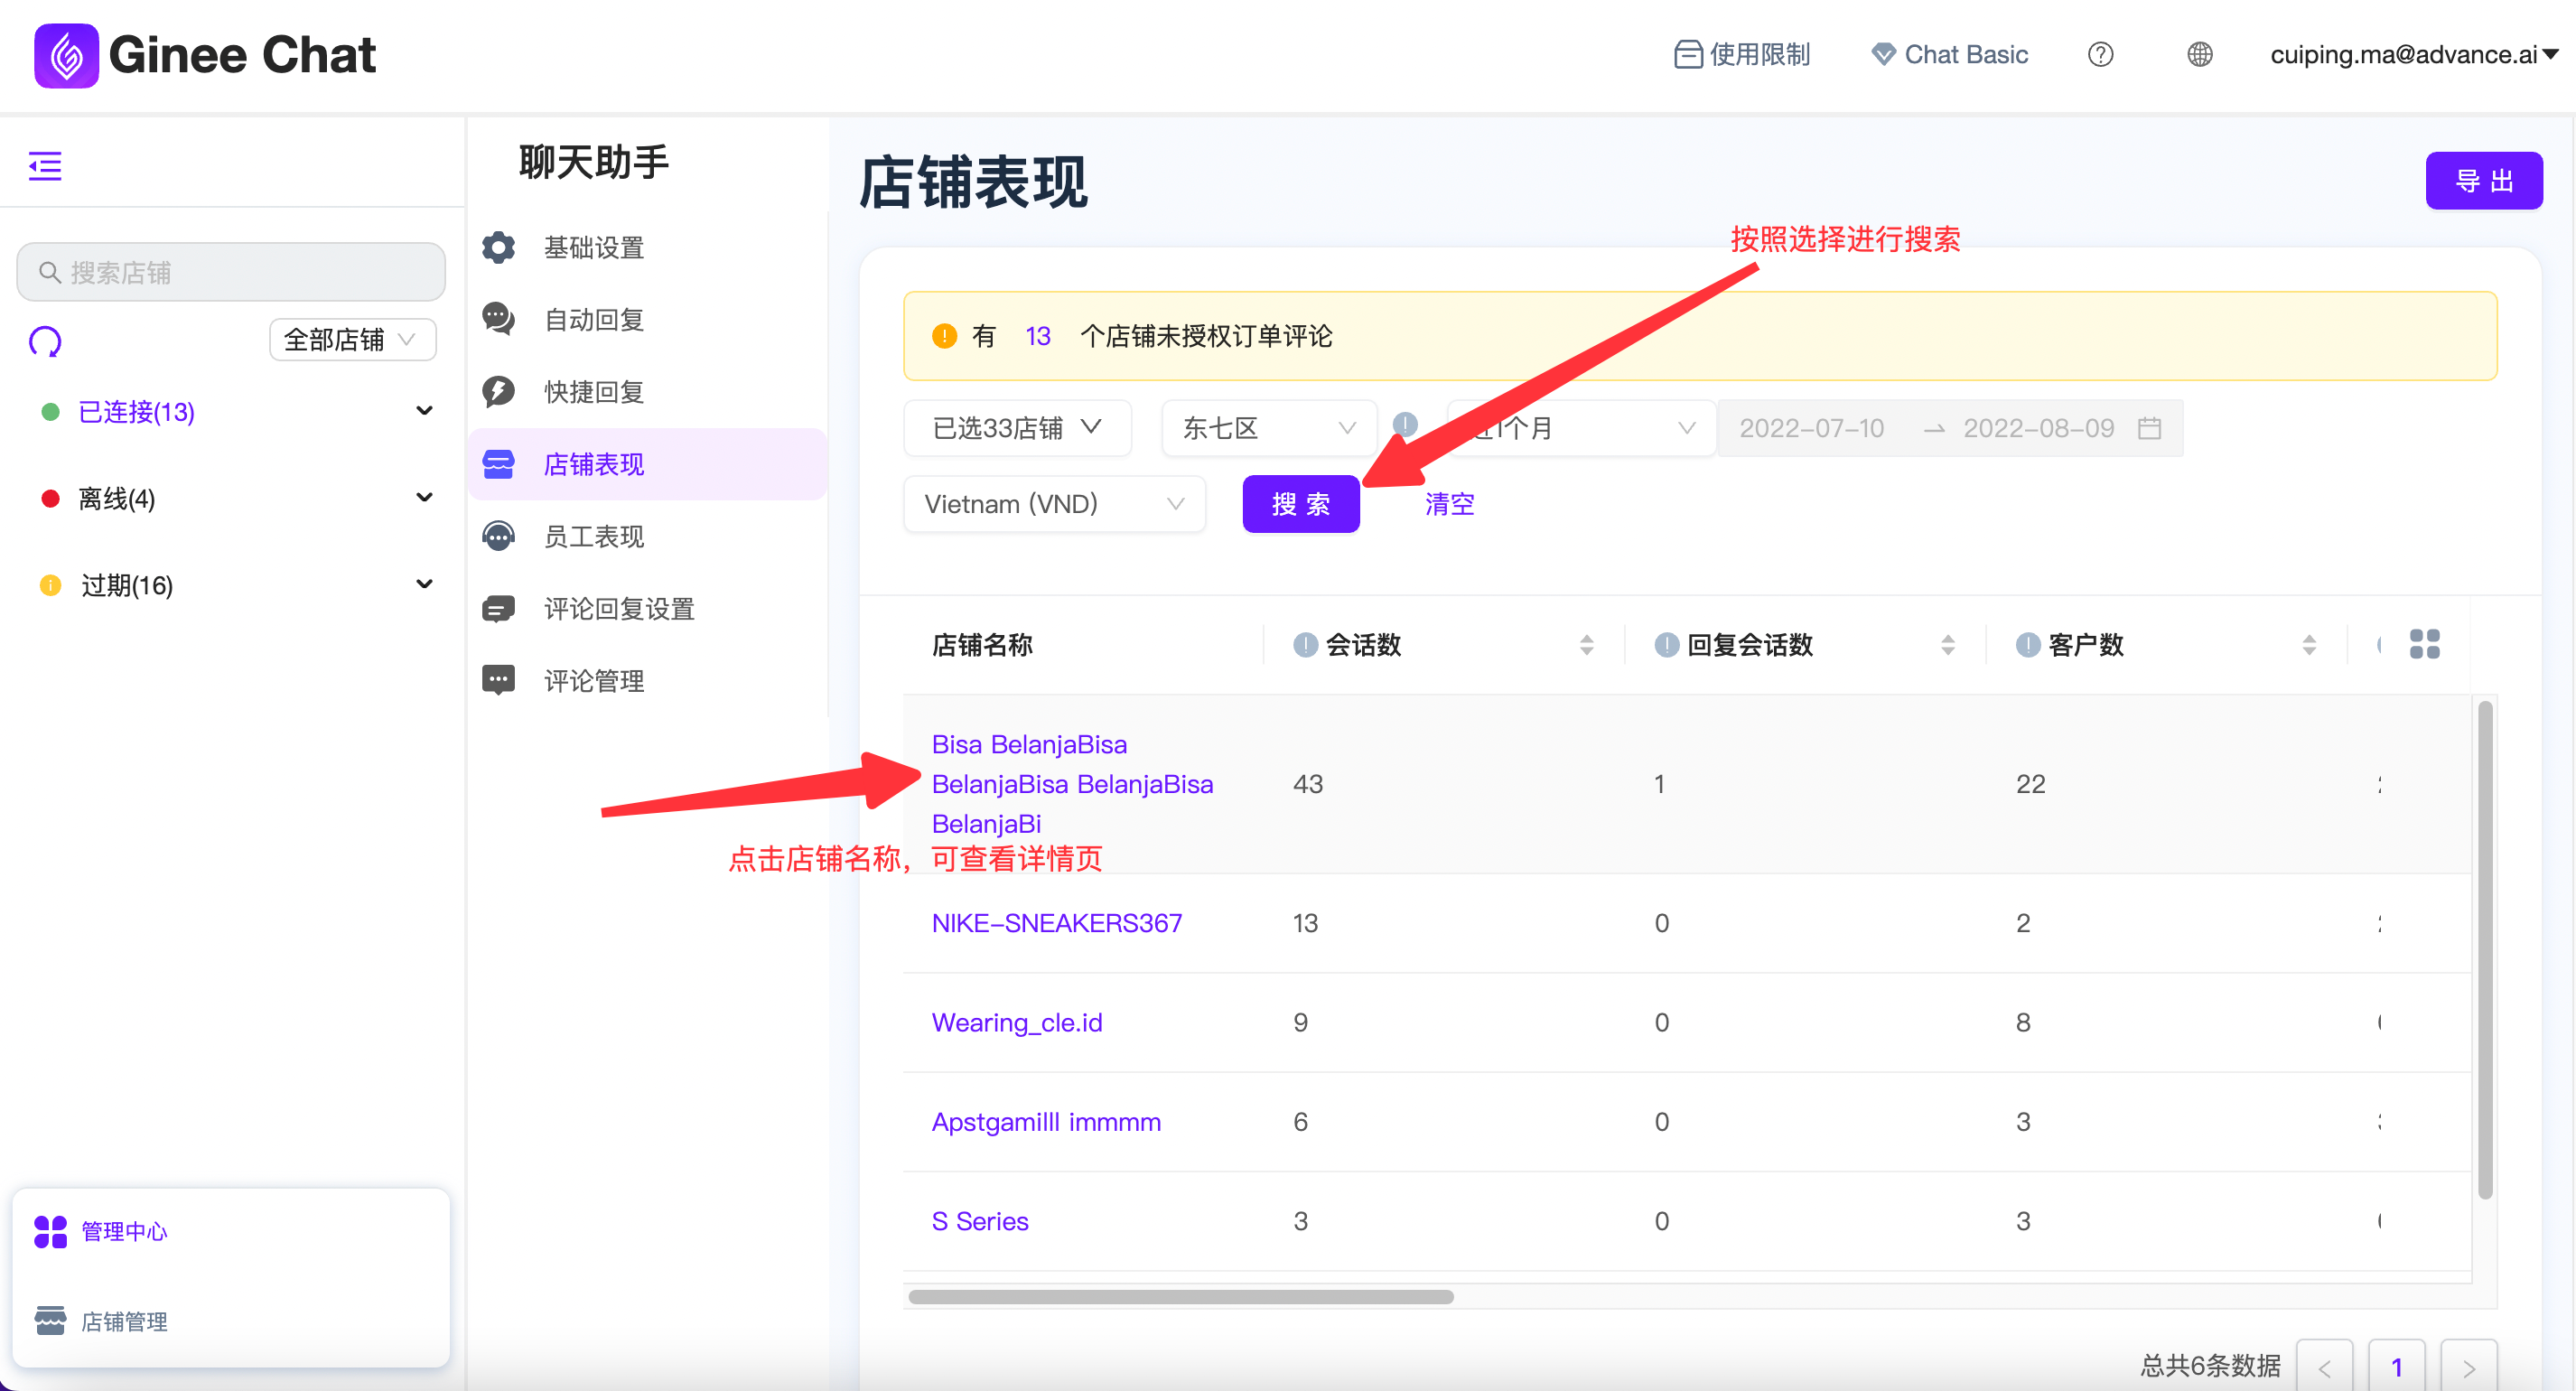Sort by 回复会话数 column arrows

click(x=1947, y=645)
